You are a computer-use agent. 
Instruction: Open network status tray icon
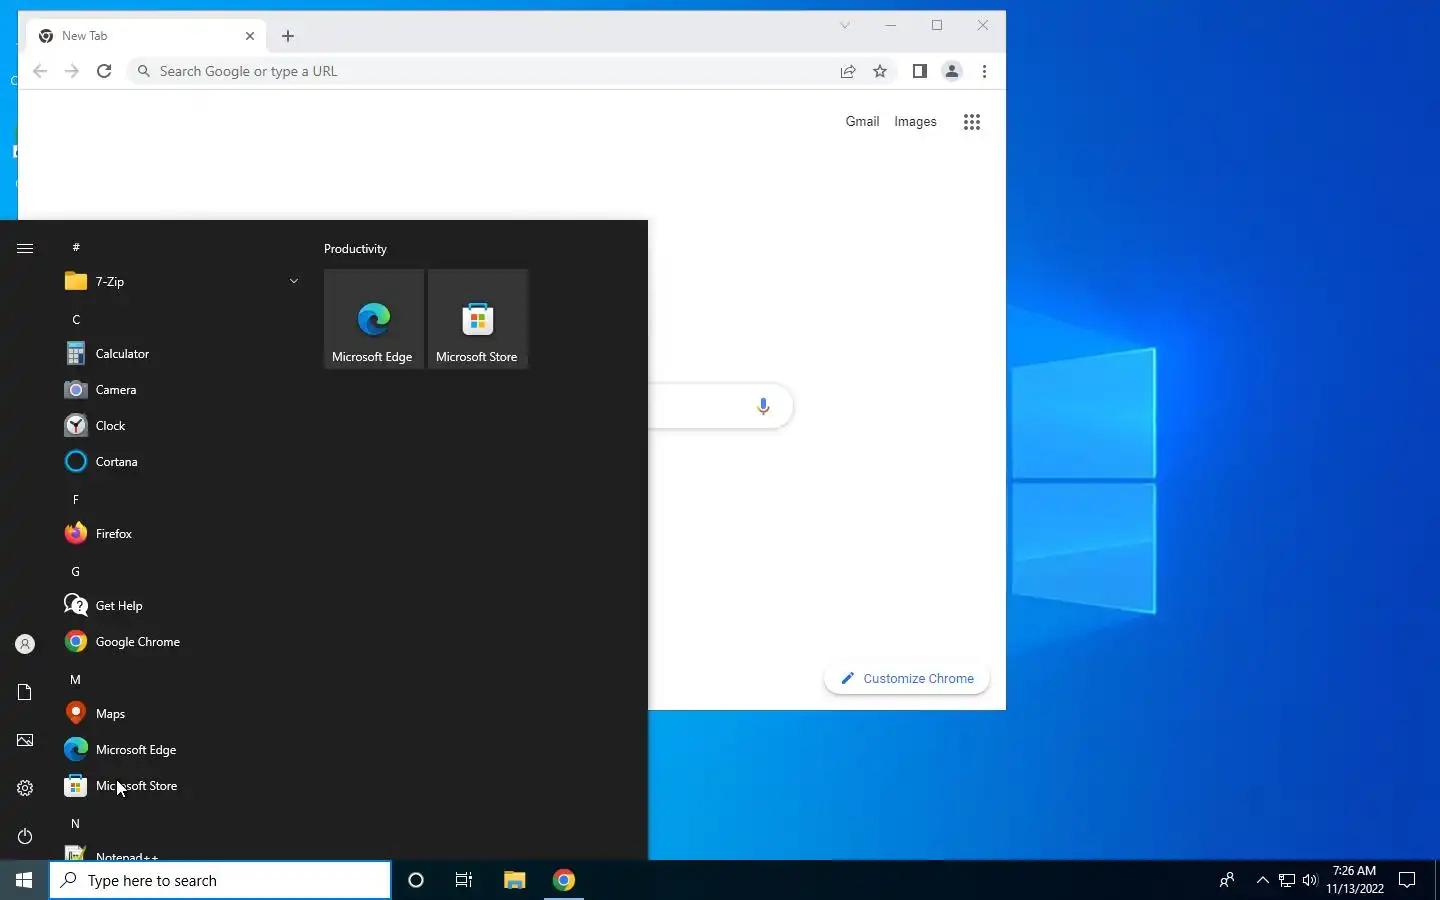tap(1287, 880)
